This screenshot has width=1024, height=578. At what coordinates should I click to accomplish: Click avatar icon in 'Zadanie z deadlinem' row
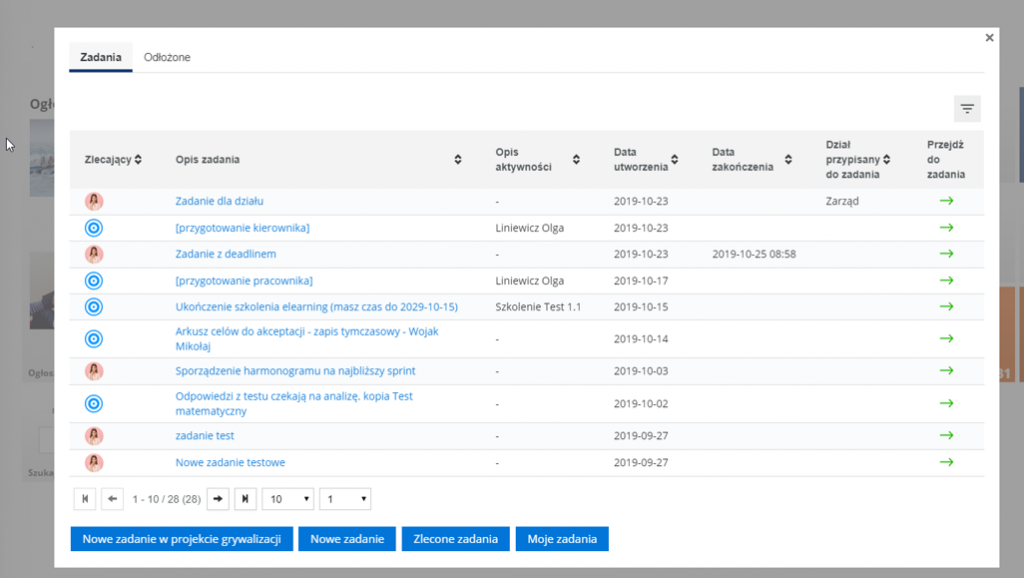[x=94, y=254]
